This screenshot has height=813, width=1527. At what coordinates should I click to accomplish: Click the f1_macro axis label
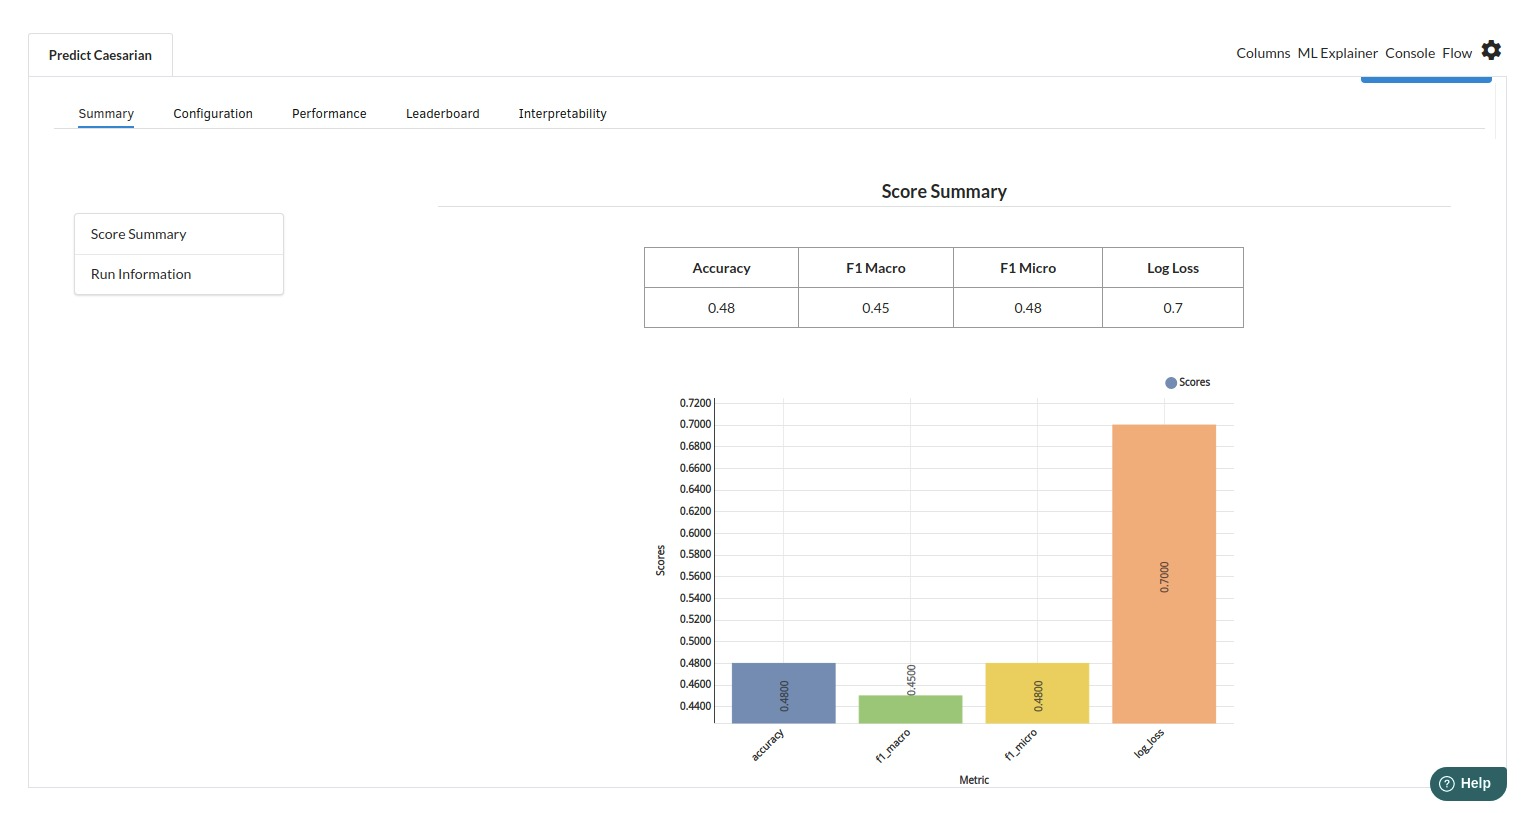pyautogui.click(x=893, y=746)
